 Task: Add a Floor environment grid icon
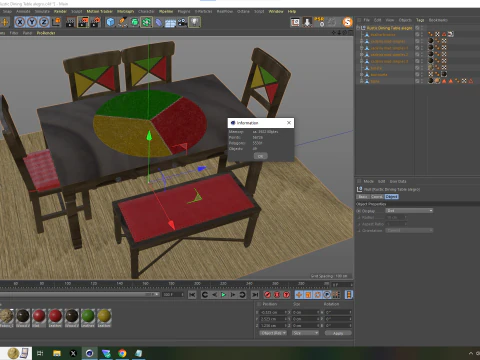170,22
